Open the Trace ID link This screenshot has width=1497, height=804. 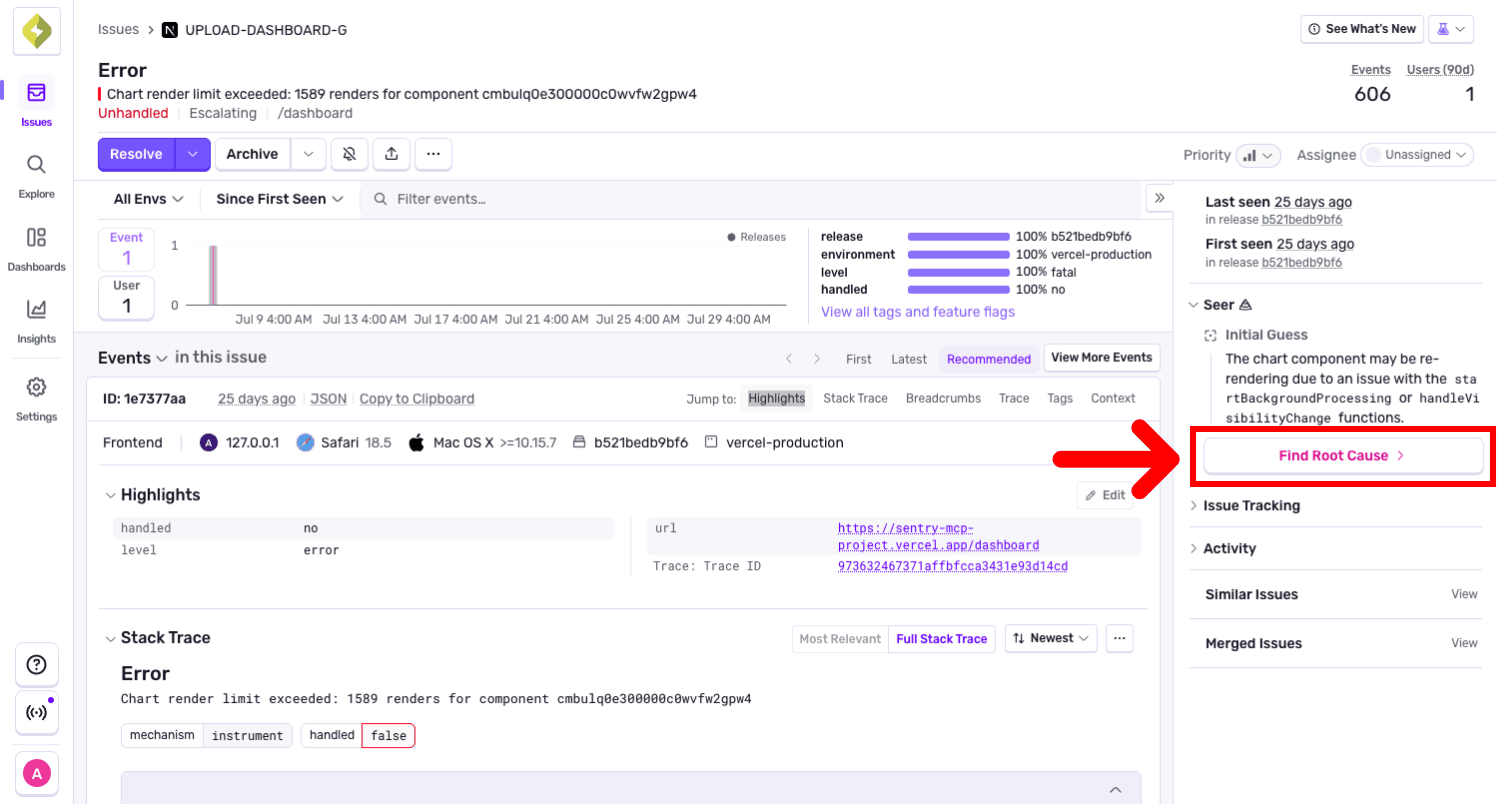tap(953, 566)
